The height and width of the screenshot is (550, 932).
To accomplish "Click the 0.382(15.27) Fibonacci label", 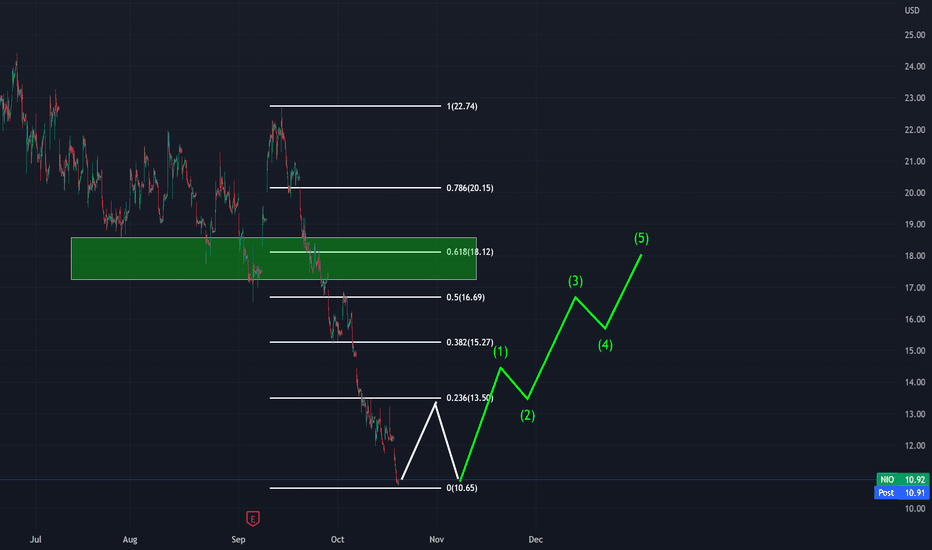I will pyautogui.click(x=470, y=342).
